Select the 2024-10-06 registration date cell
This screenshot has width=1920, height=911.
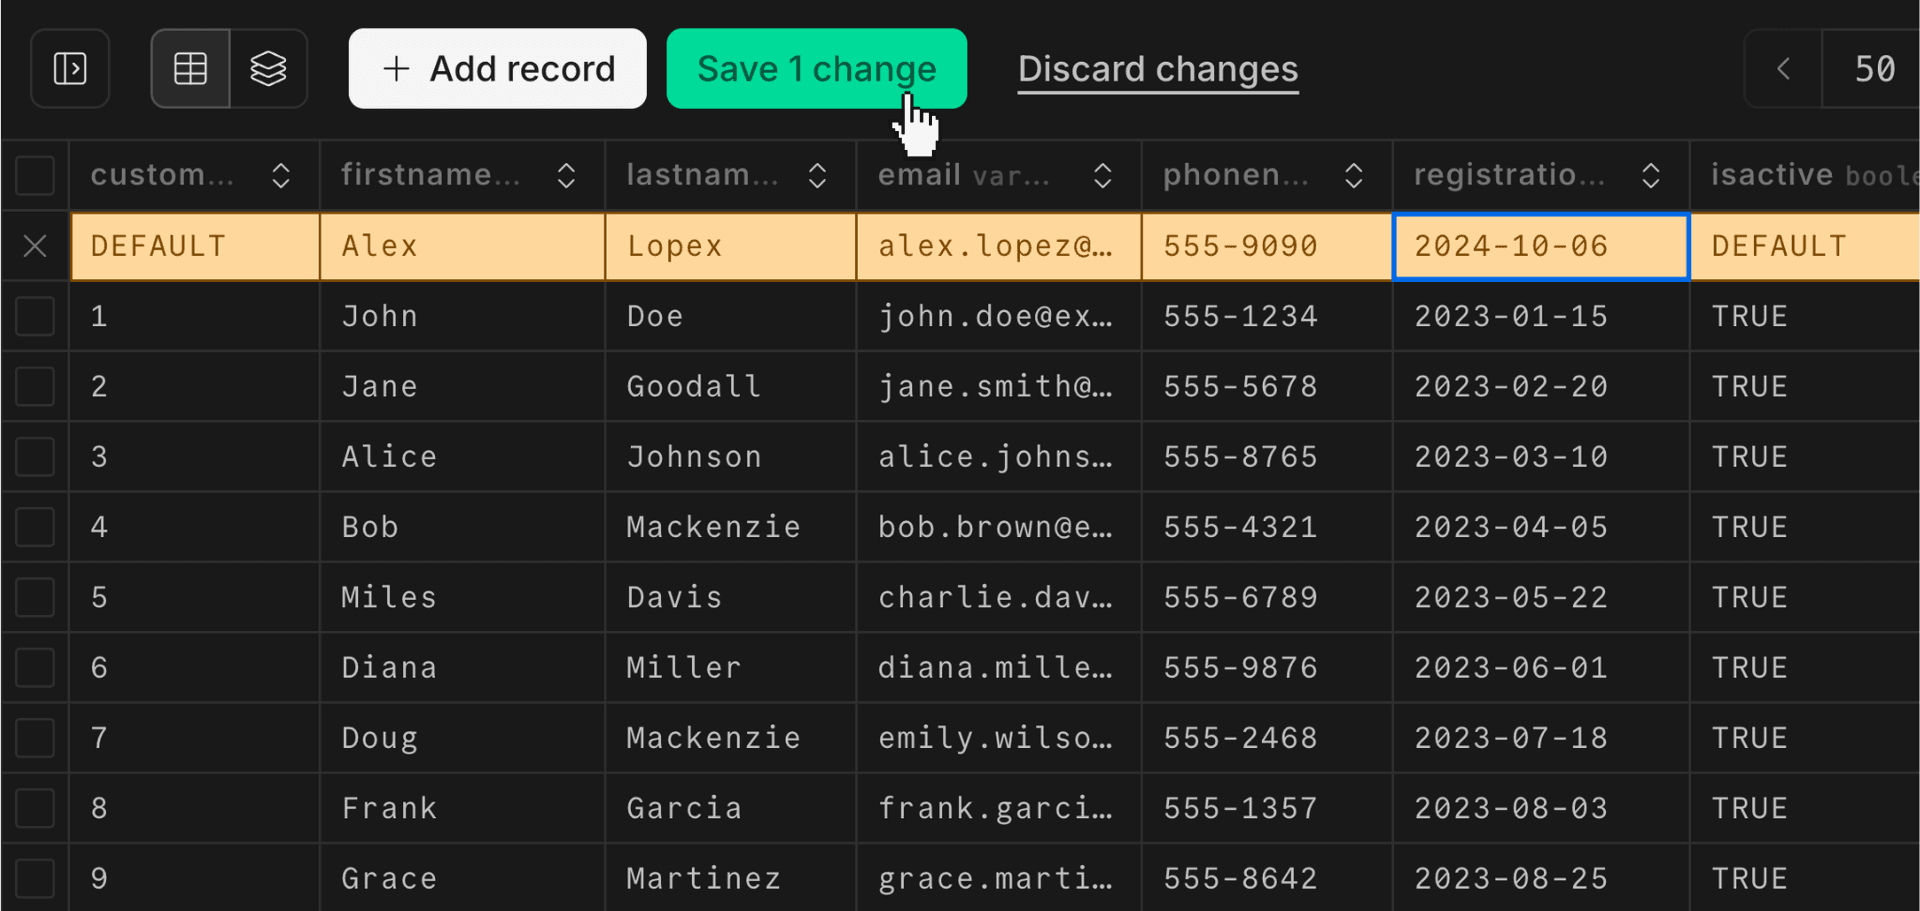tap(1540, 246)
